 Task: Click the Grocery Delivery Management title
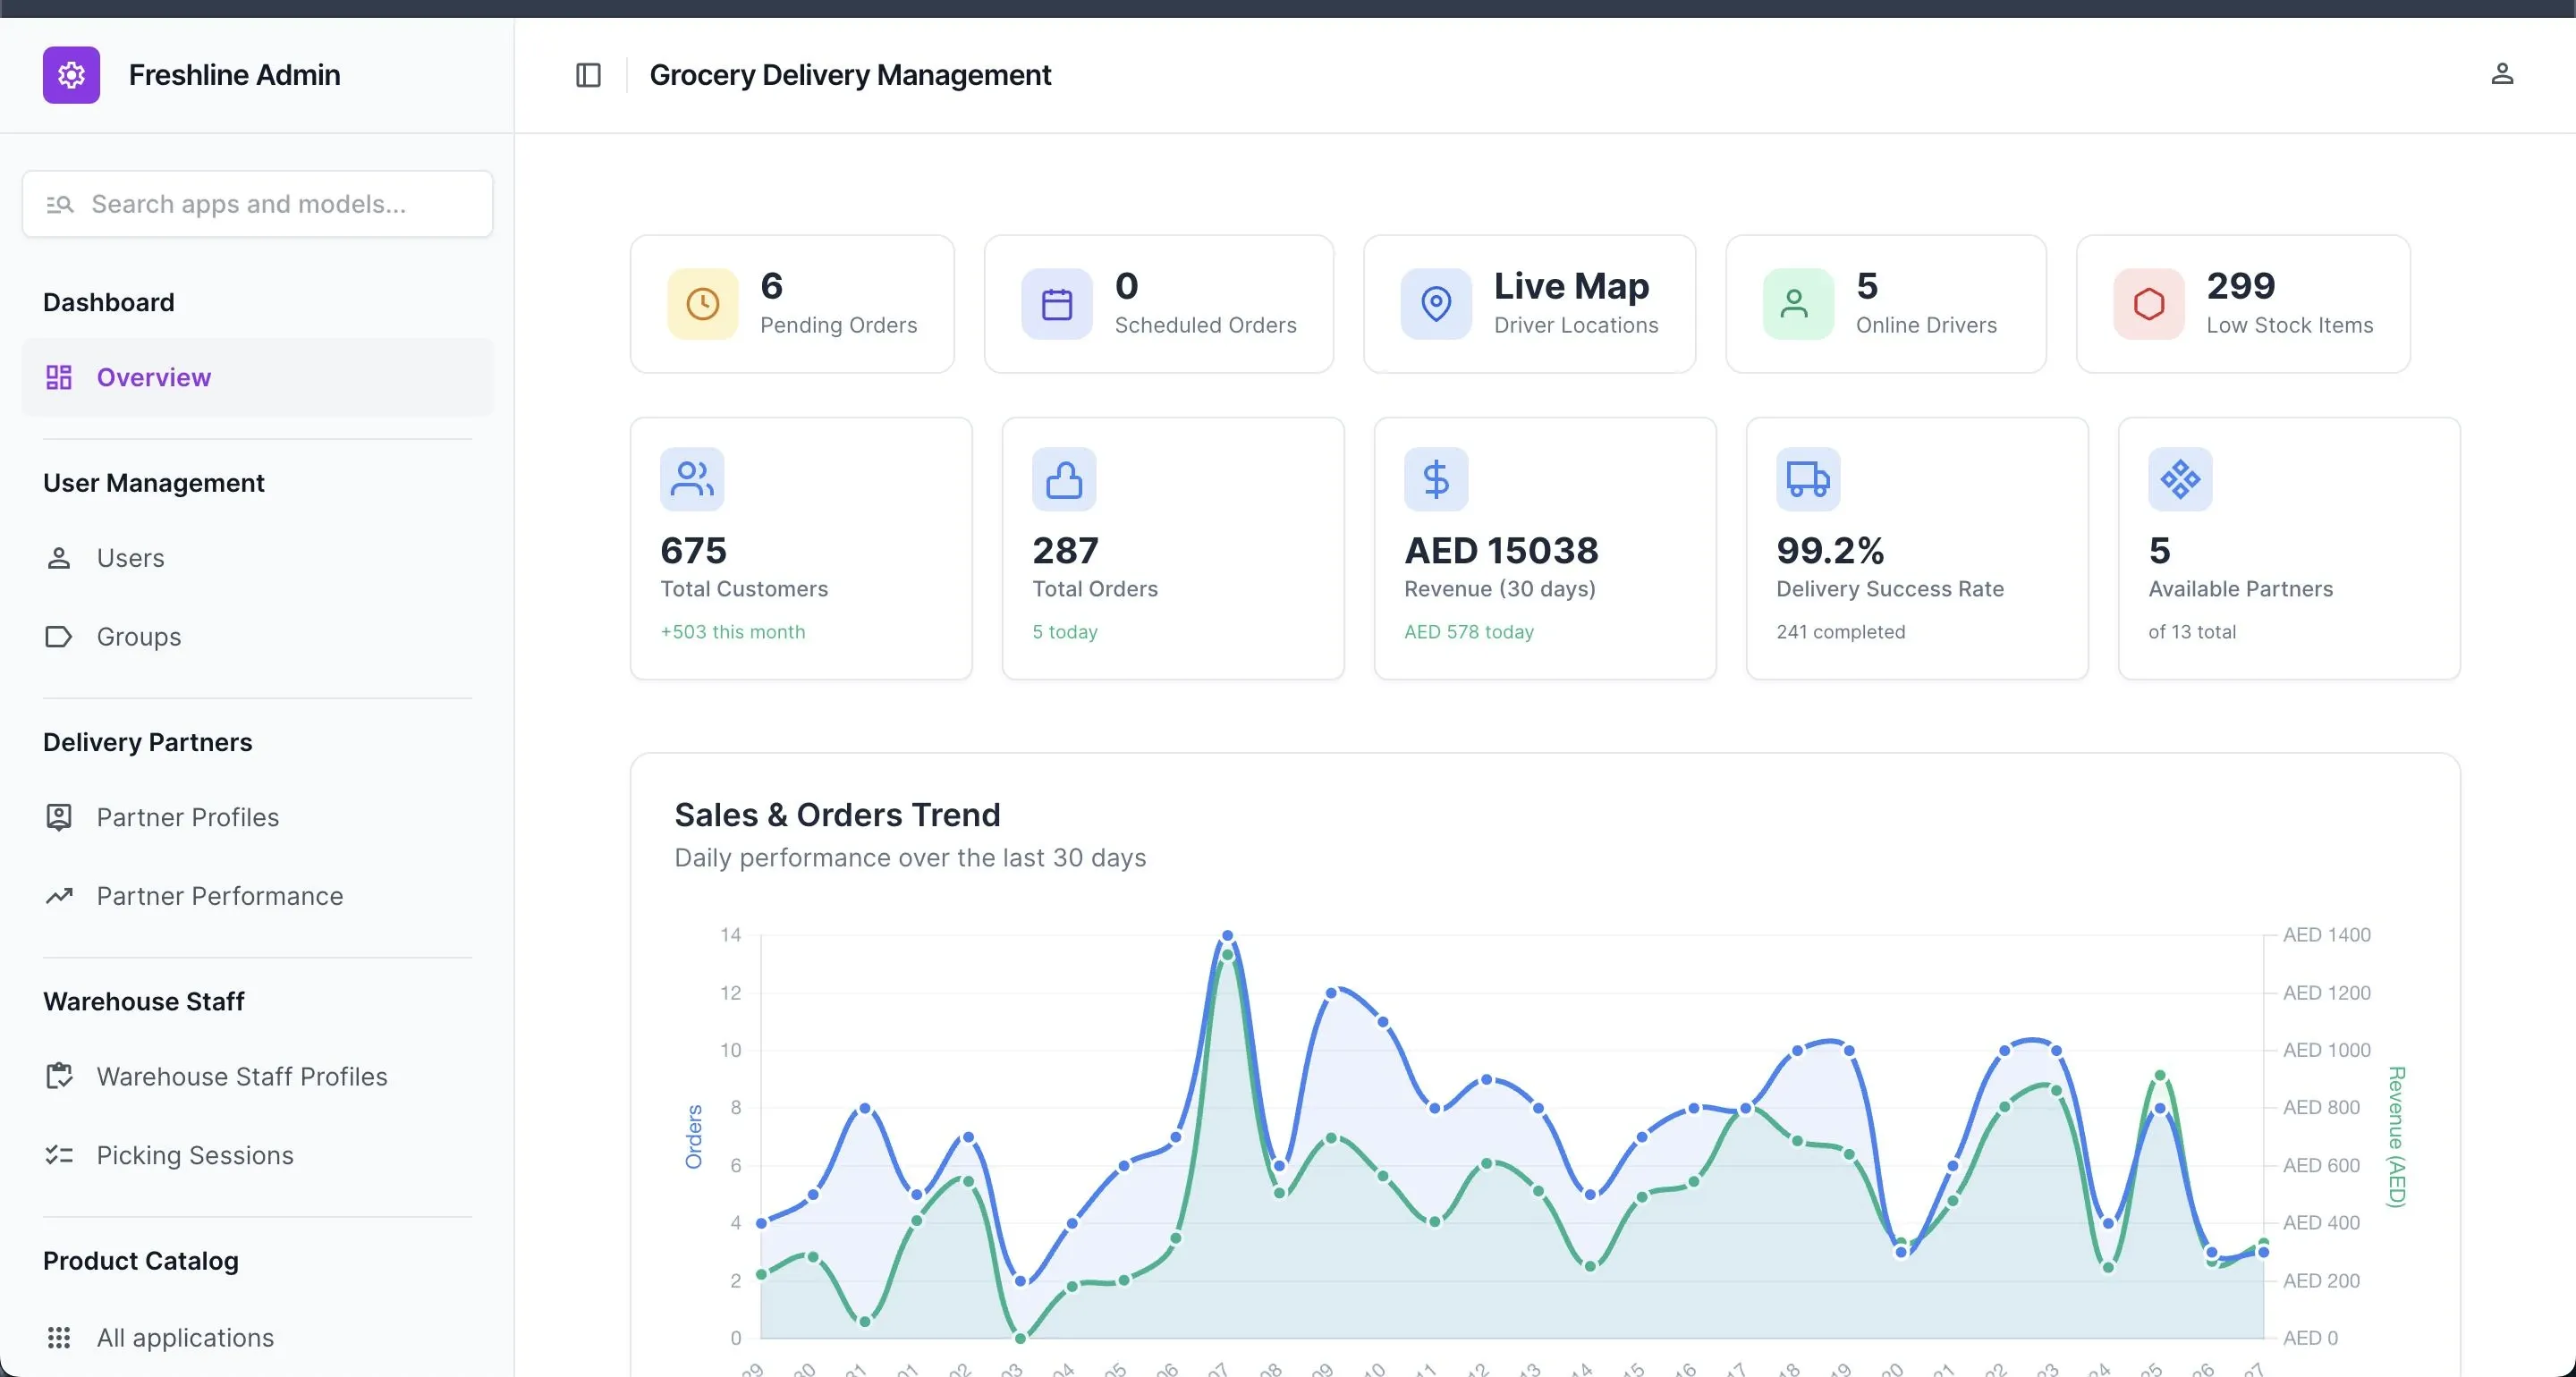tap(850, 75)
